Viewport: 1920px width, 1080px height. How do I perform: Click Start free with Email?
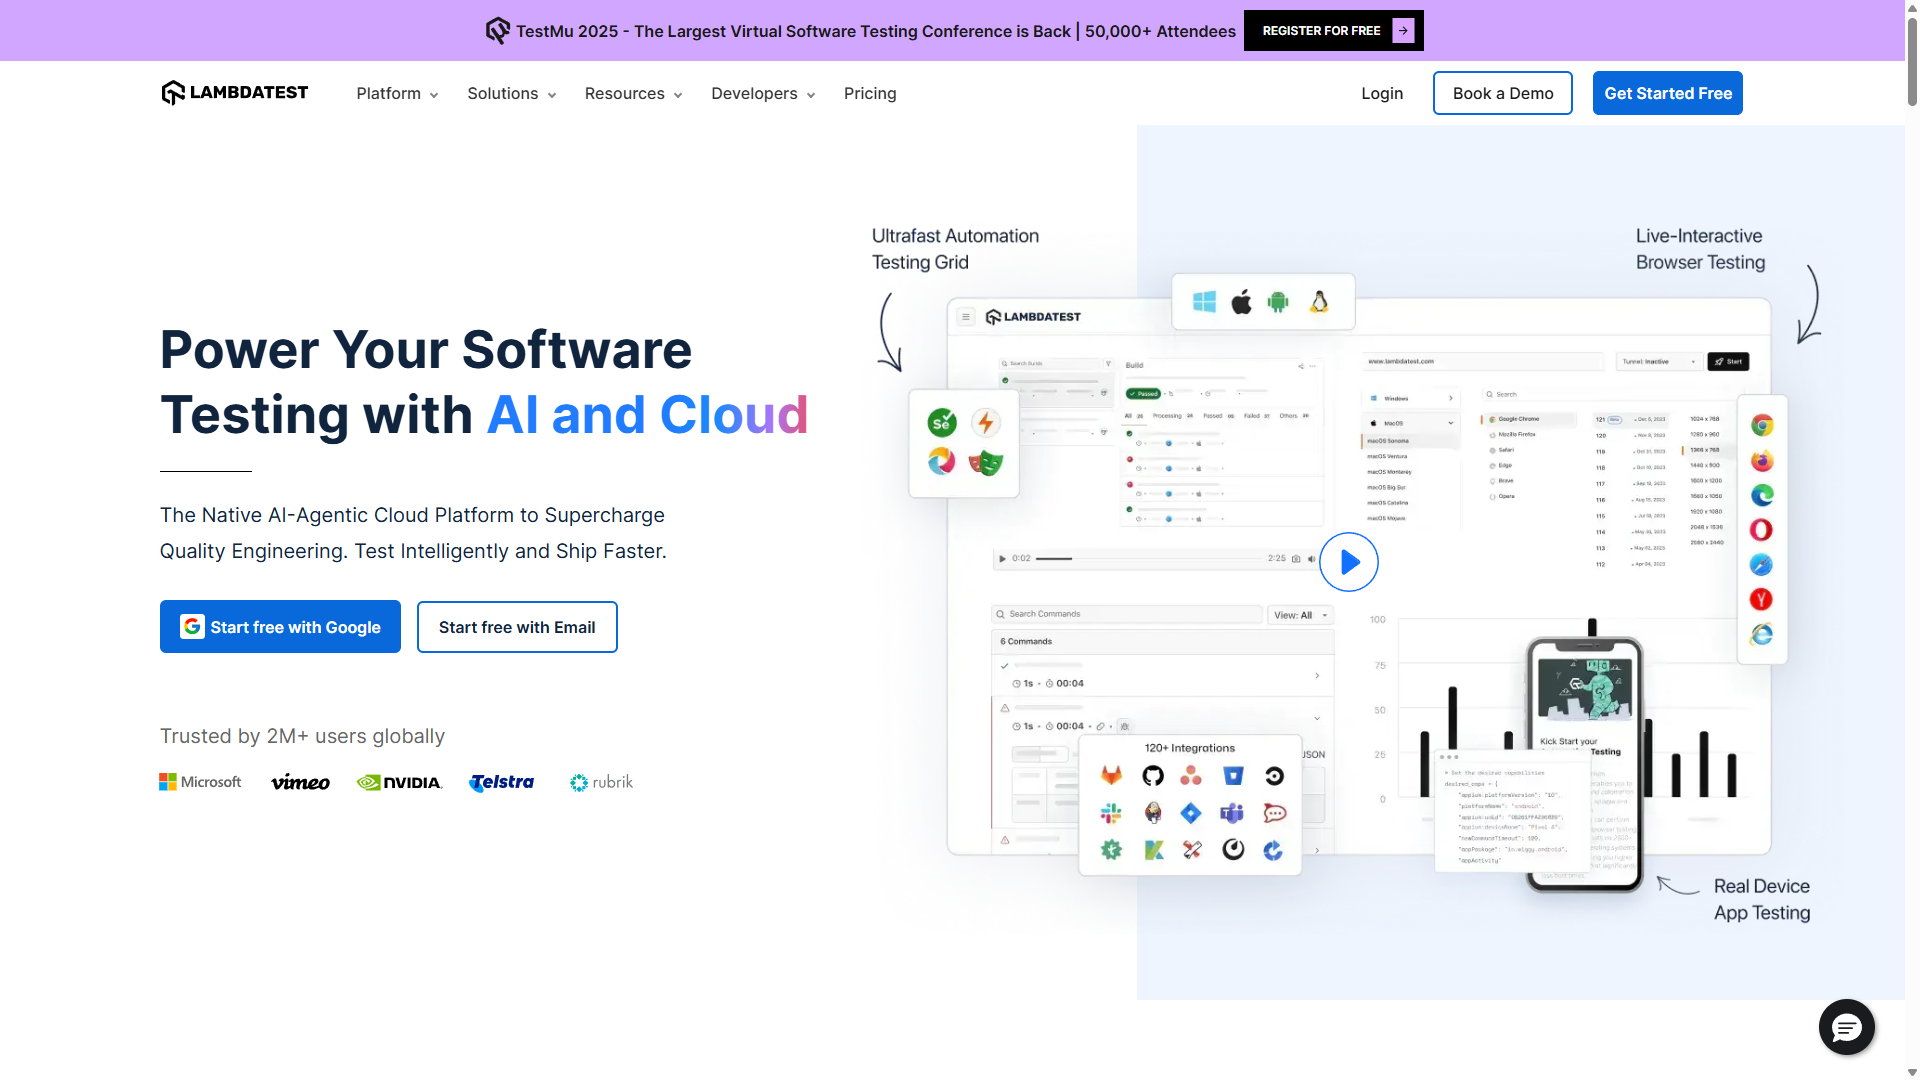point(517,627)
